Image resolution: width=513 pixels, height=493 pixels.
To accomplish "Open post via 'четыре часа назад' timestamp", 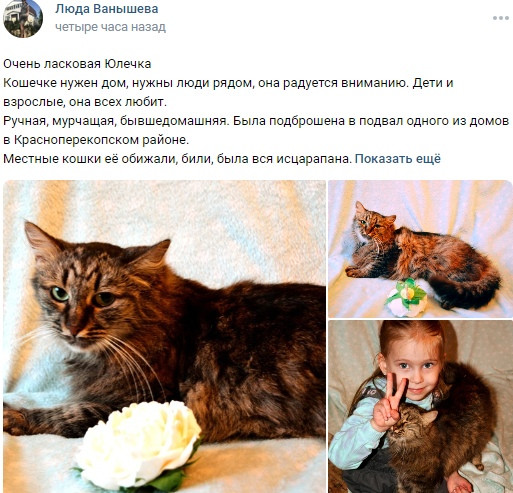I will pos(110,27).
